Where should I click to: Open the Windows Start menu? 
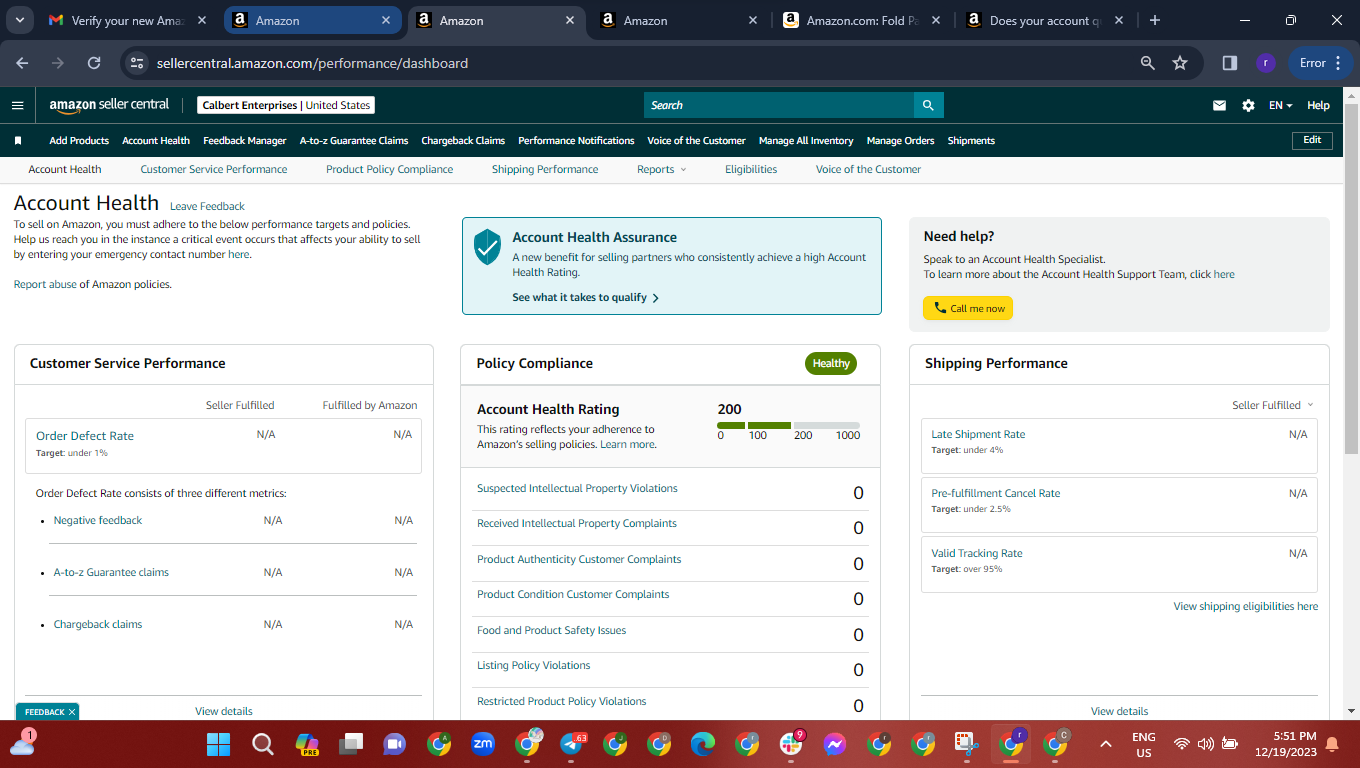218,744
